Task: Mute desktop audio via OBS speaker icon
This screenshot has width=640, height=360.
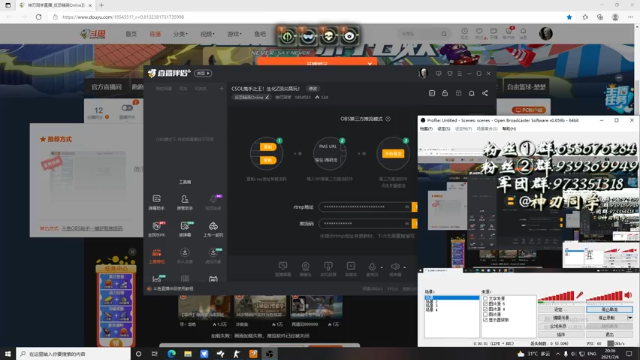Action: 628,295
